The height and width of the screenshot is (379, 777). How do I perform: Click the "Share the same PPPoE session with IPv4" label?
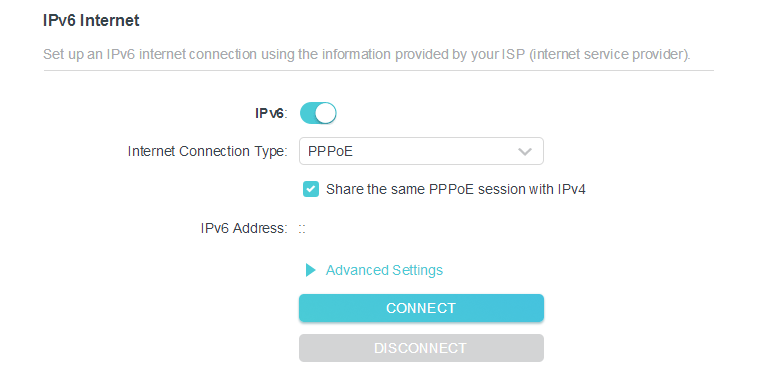(456, 189)
